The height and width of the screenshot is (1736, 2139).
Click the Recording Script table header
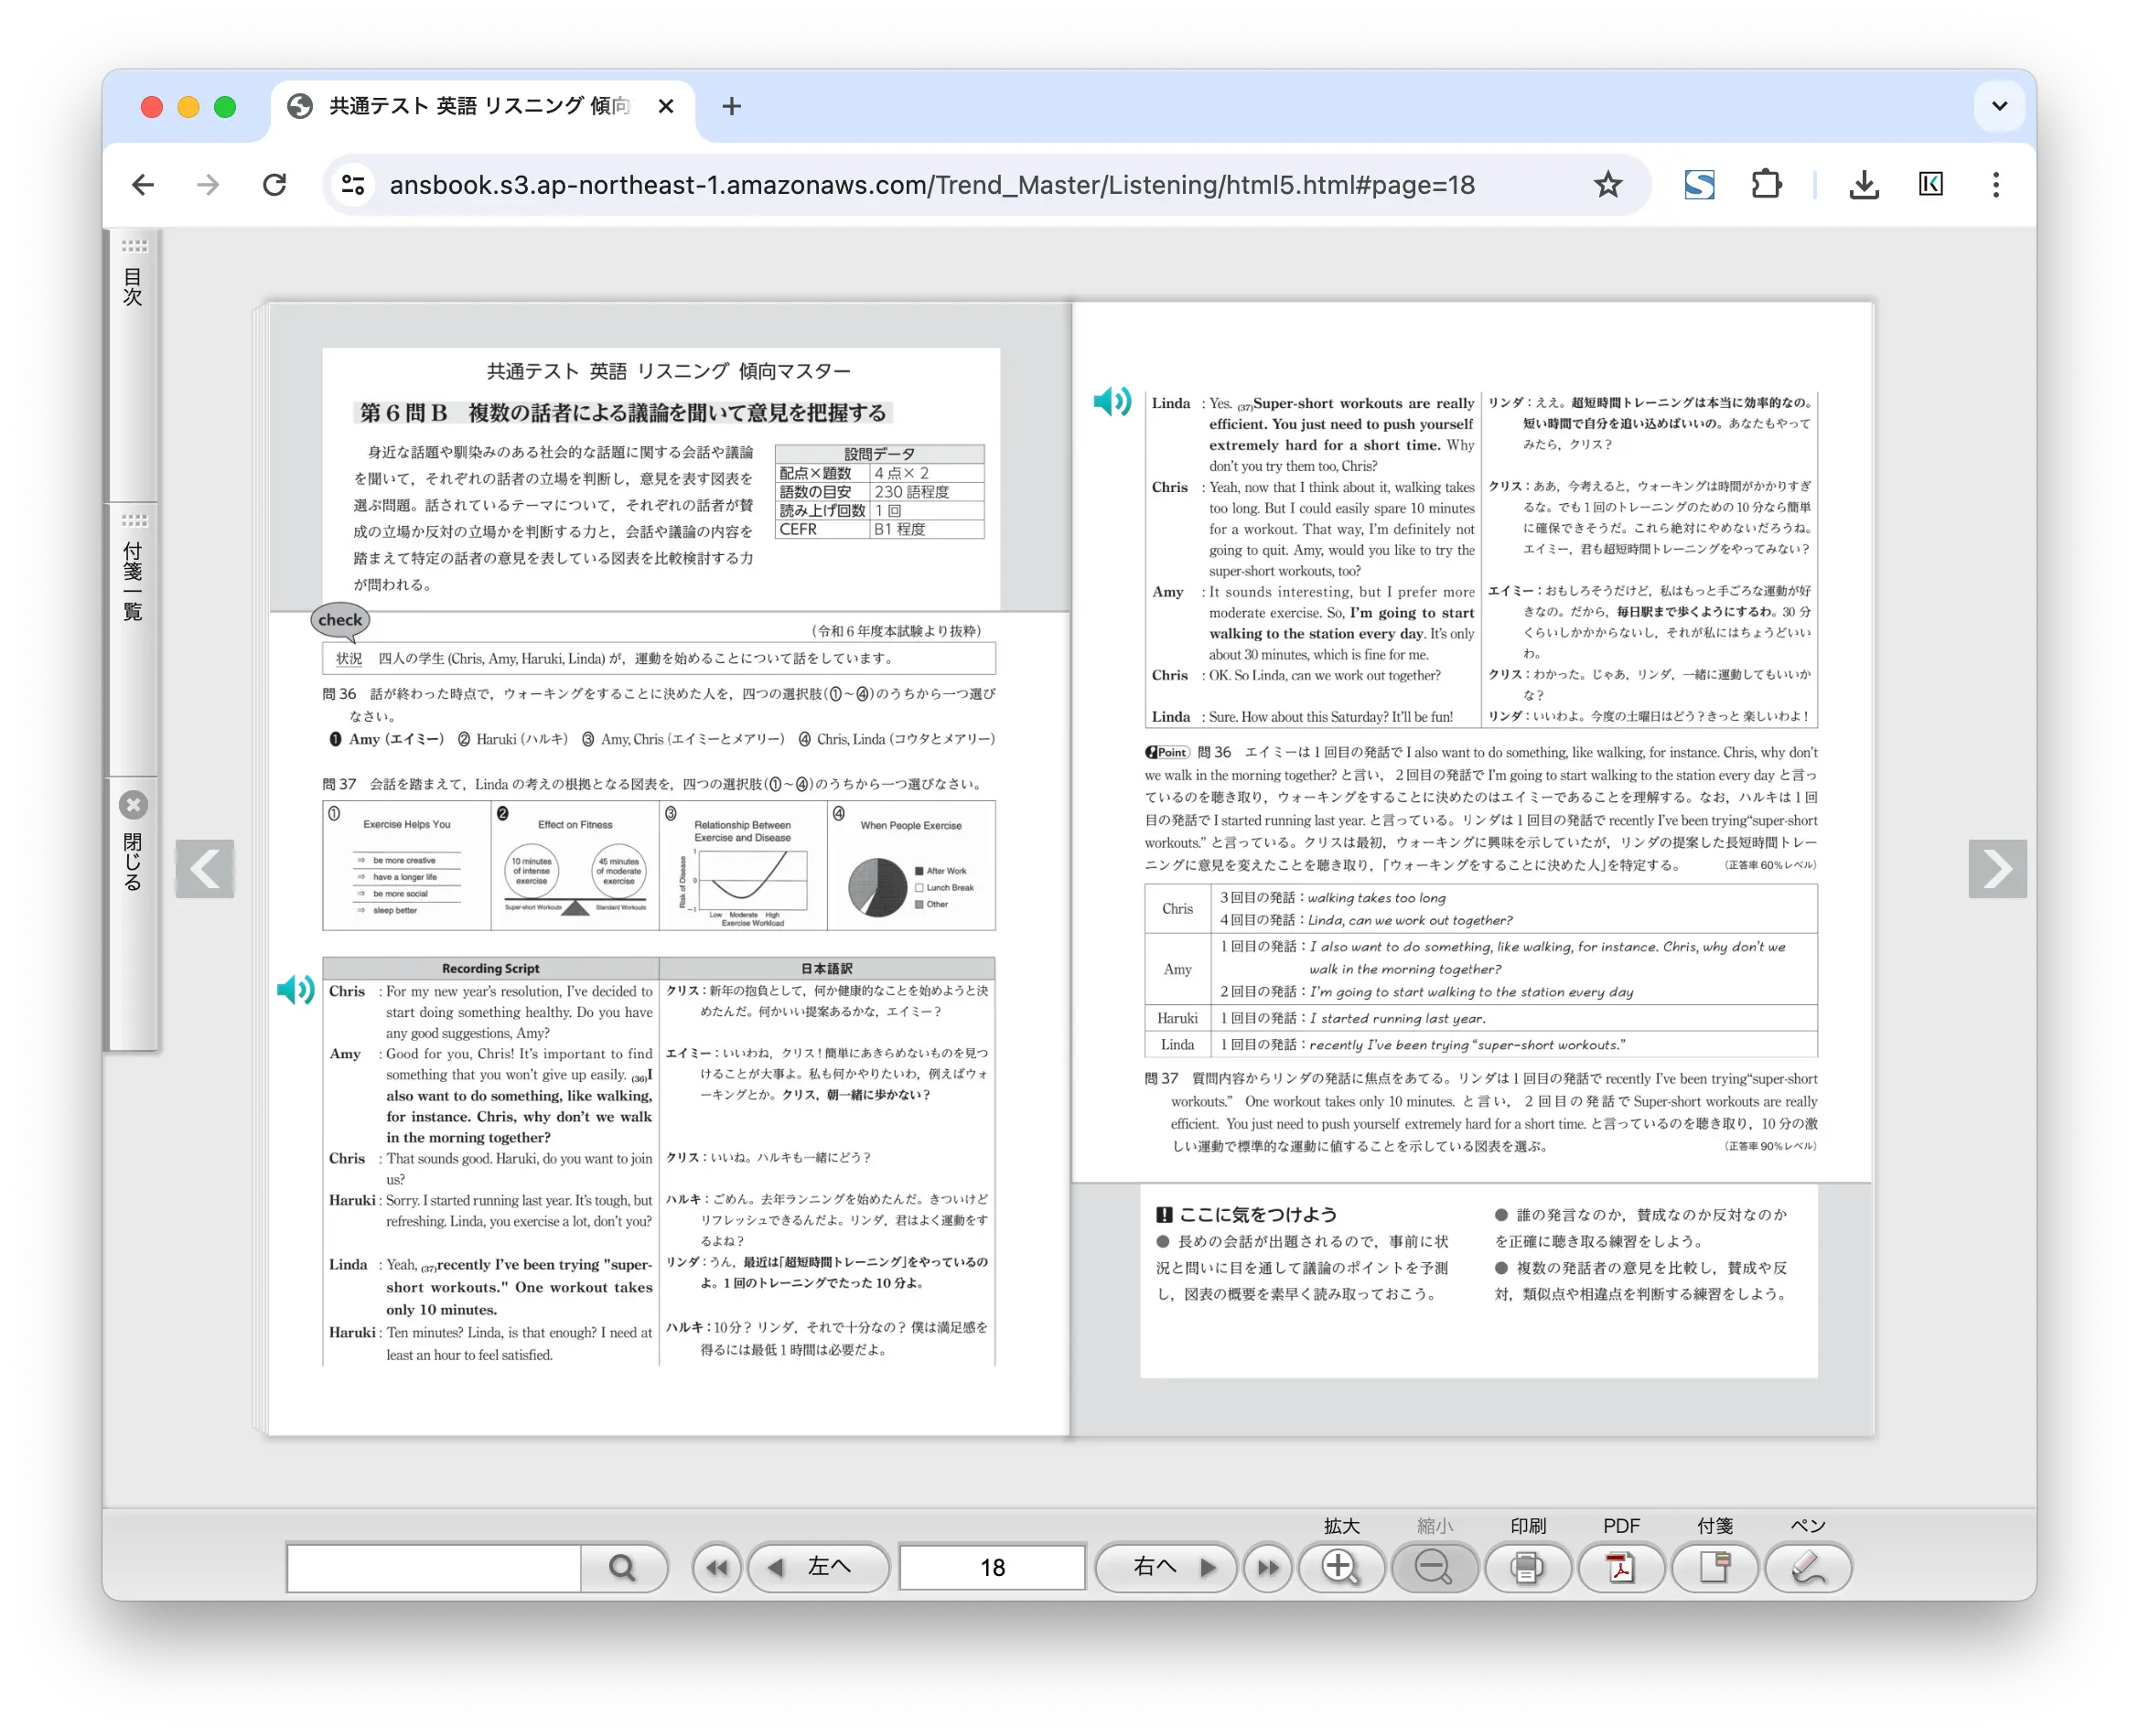(490, 968)
